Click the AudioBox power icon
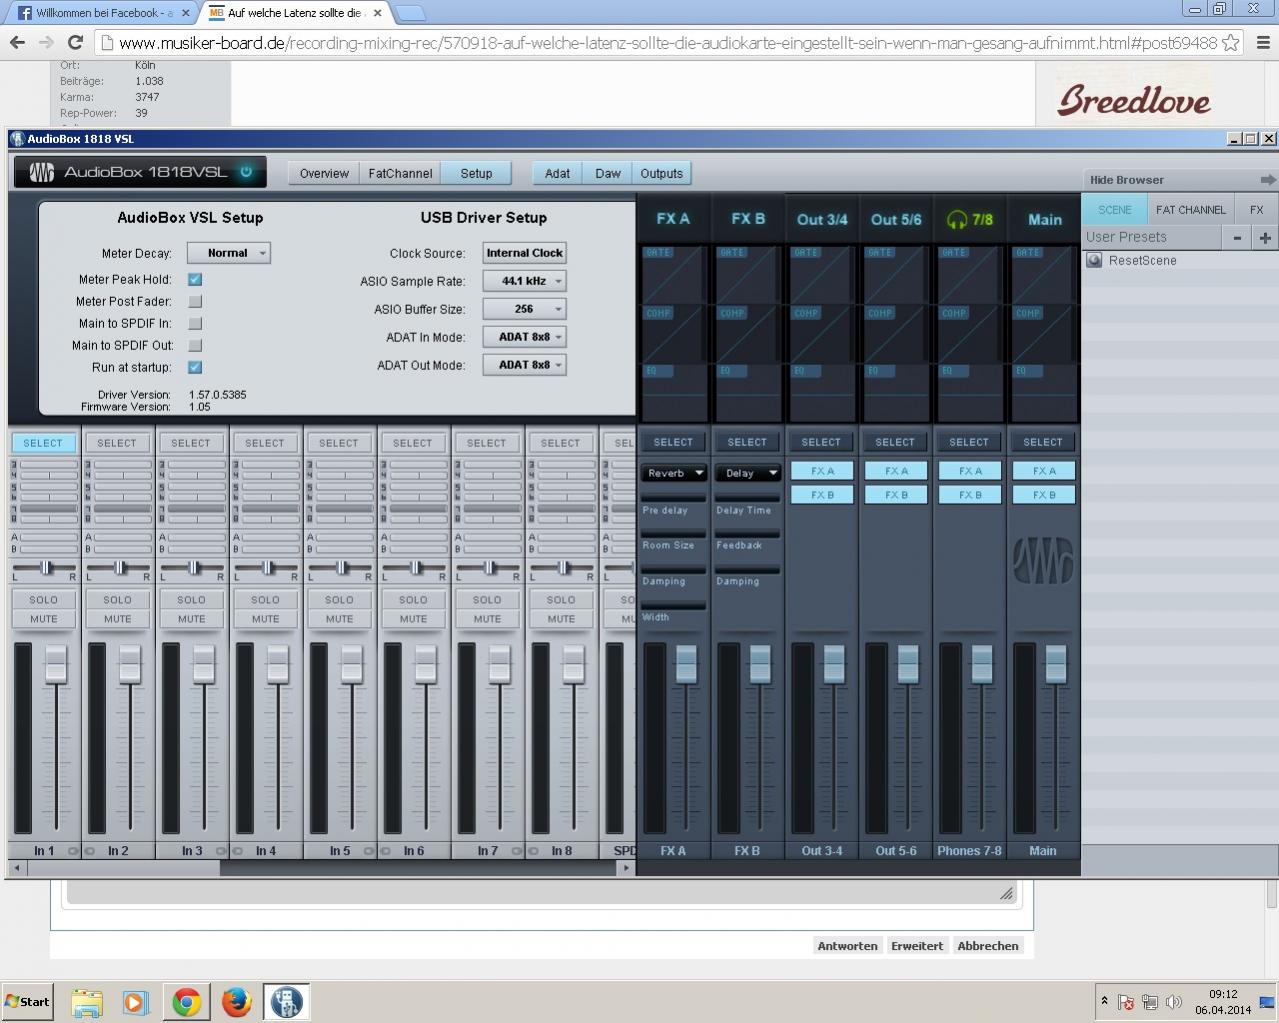Viewport: 1279px width, 1023px height. [246, 172]
